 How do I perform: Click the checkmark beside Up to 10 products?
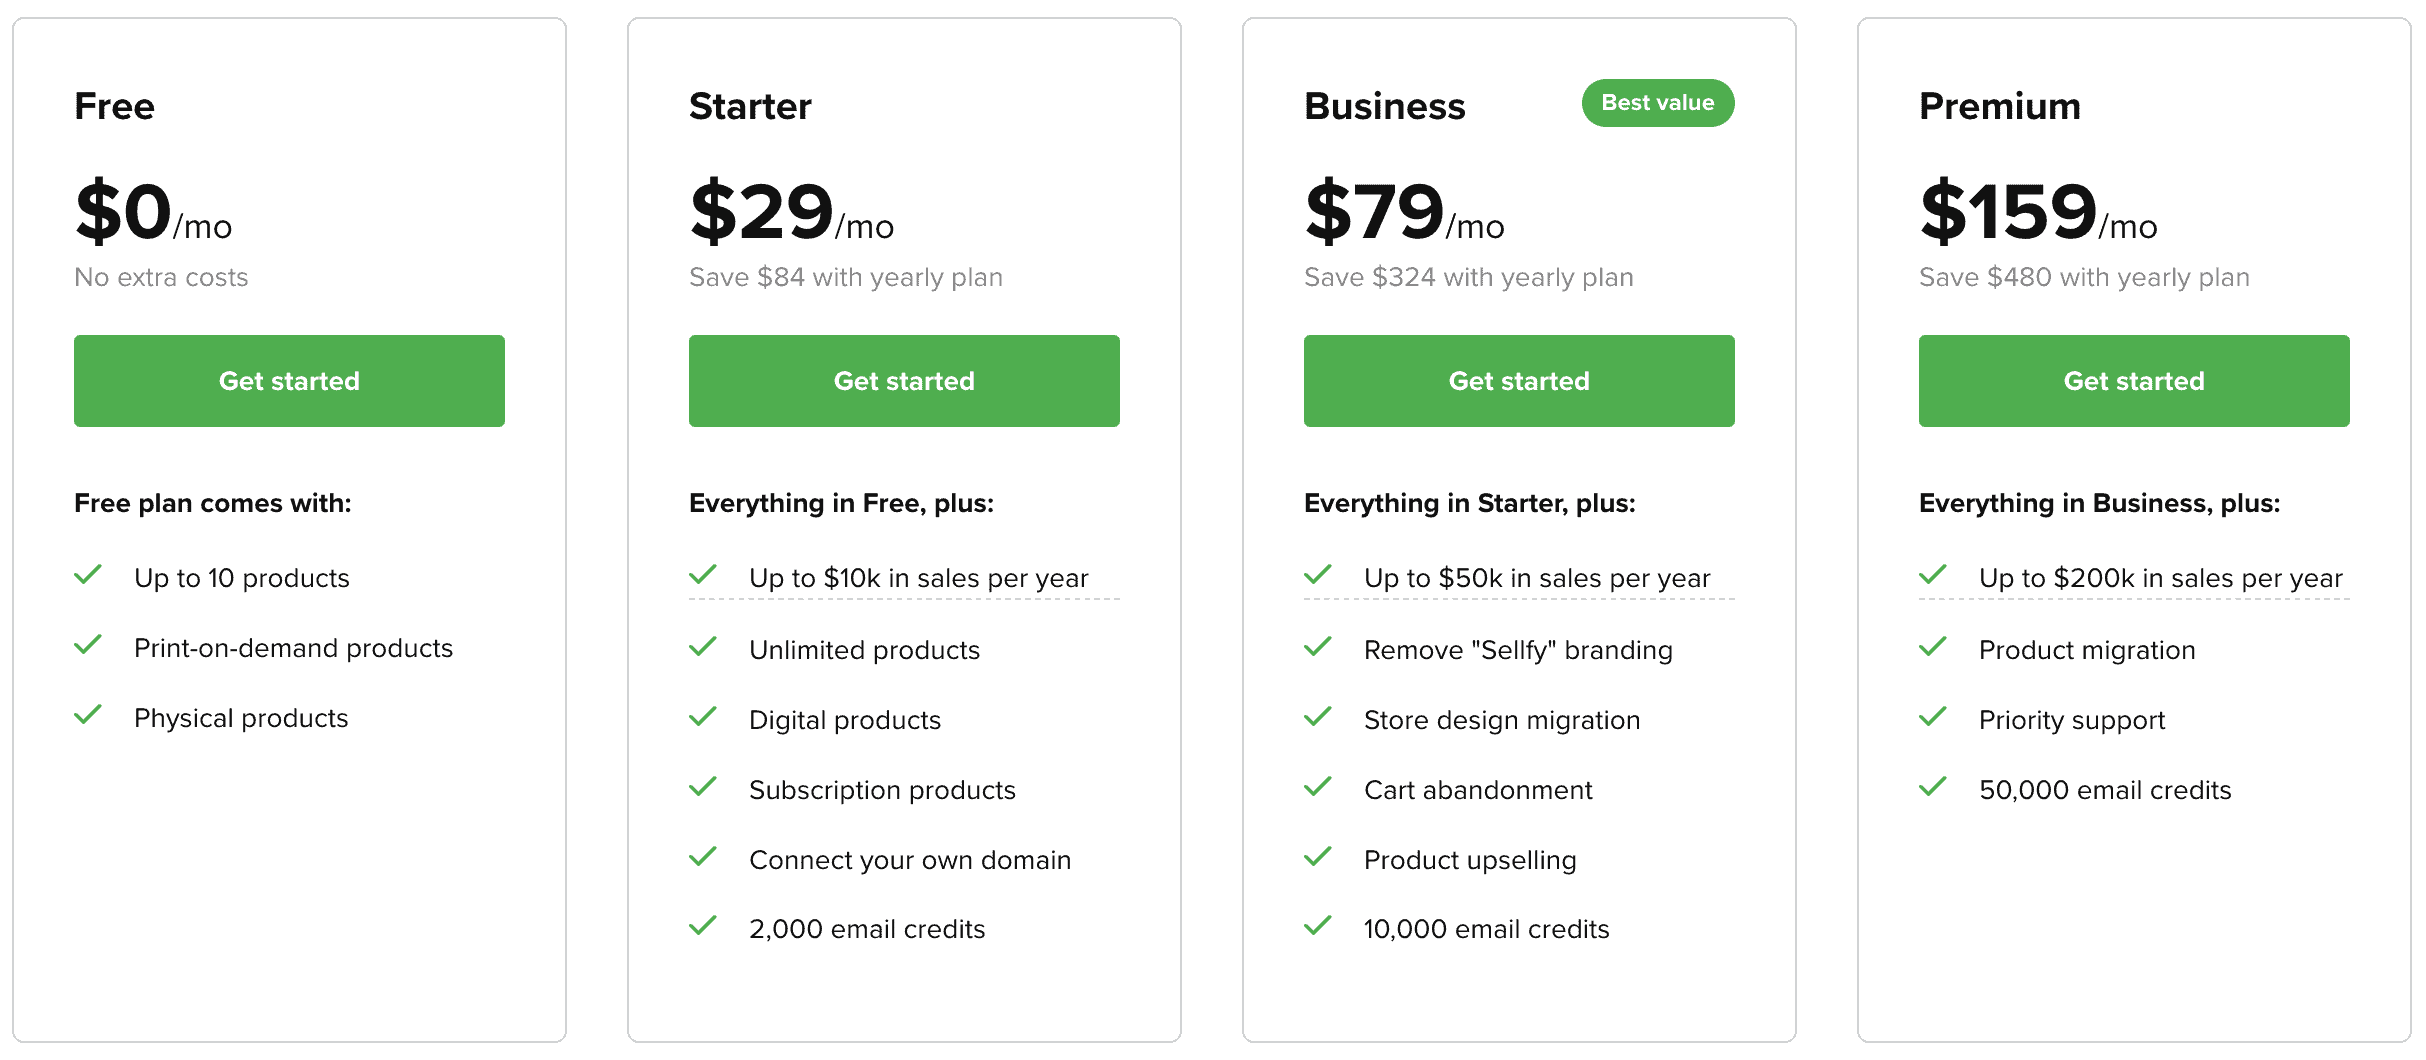[x=88, y=576]
